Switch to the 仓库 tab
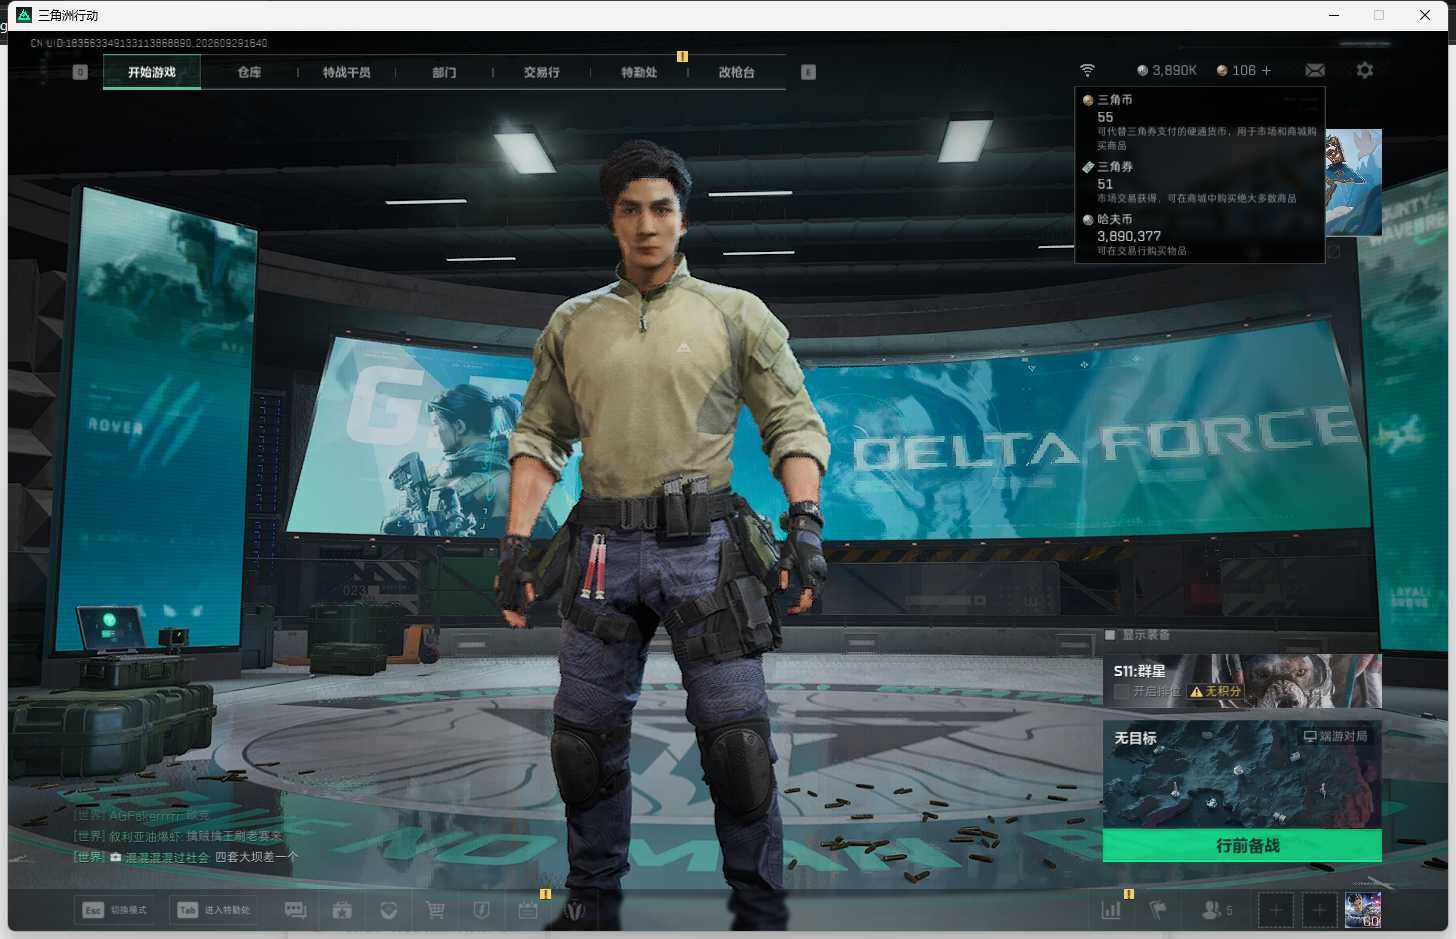This screenshot has height=939, width=1456. [x=249, y=72]
